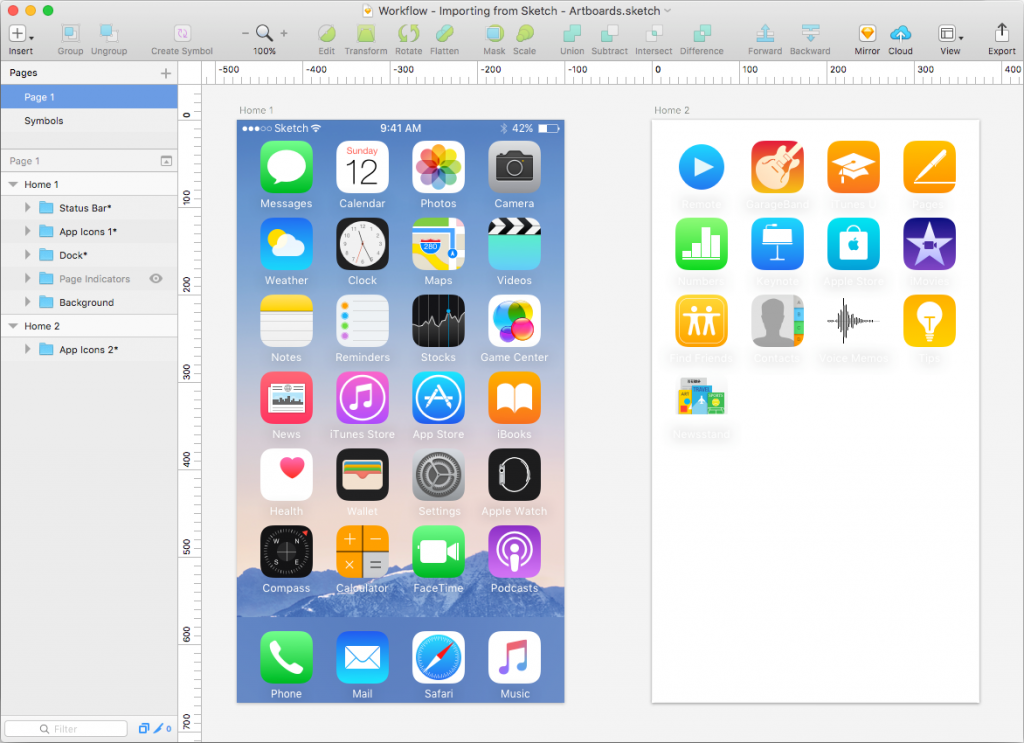Click the Export icon
The width and height of the screenshot is (1024, 743).
coord(1002,33)
